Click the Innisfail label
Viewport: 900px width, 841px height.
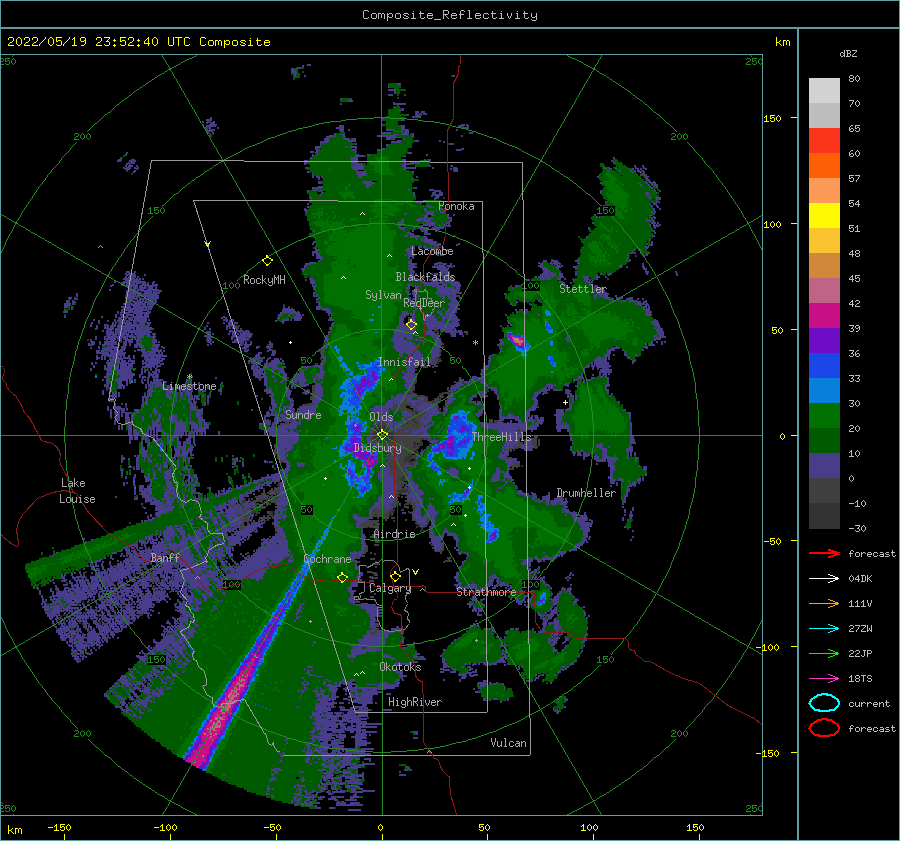[x=404, y=362]
